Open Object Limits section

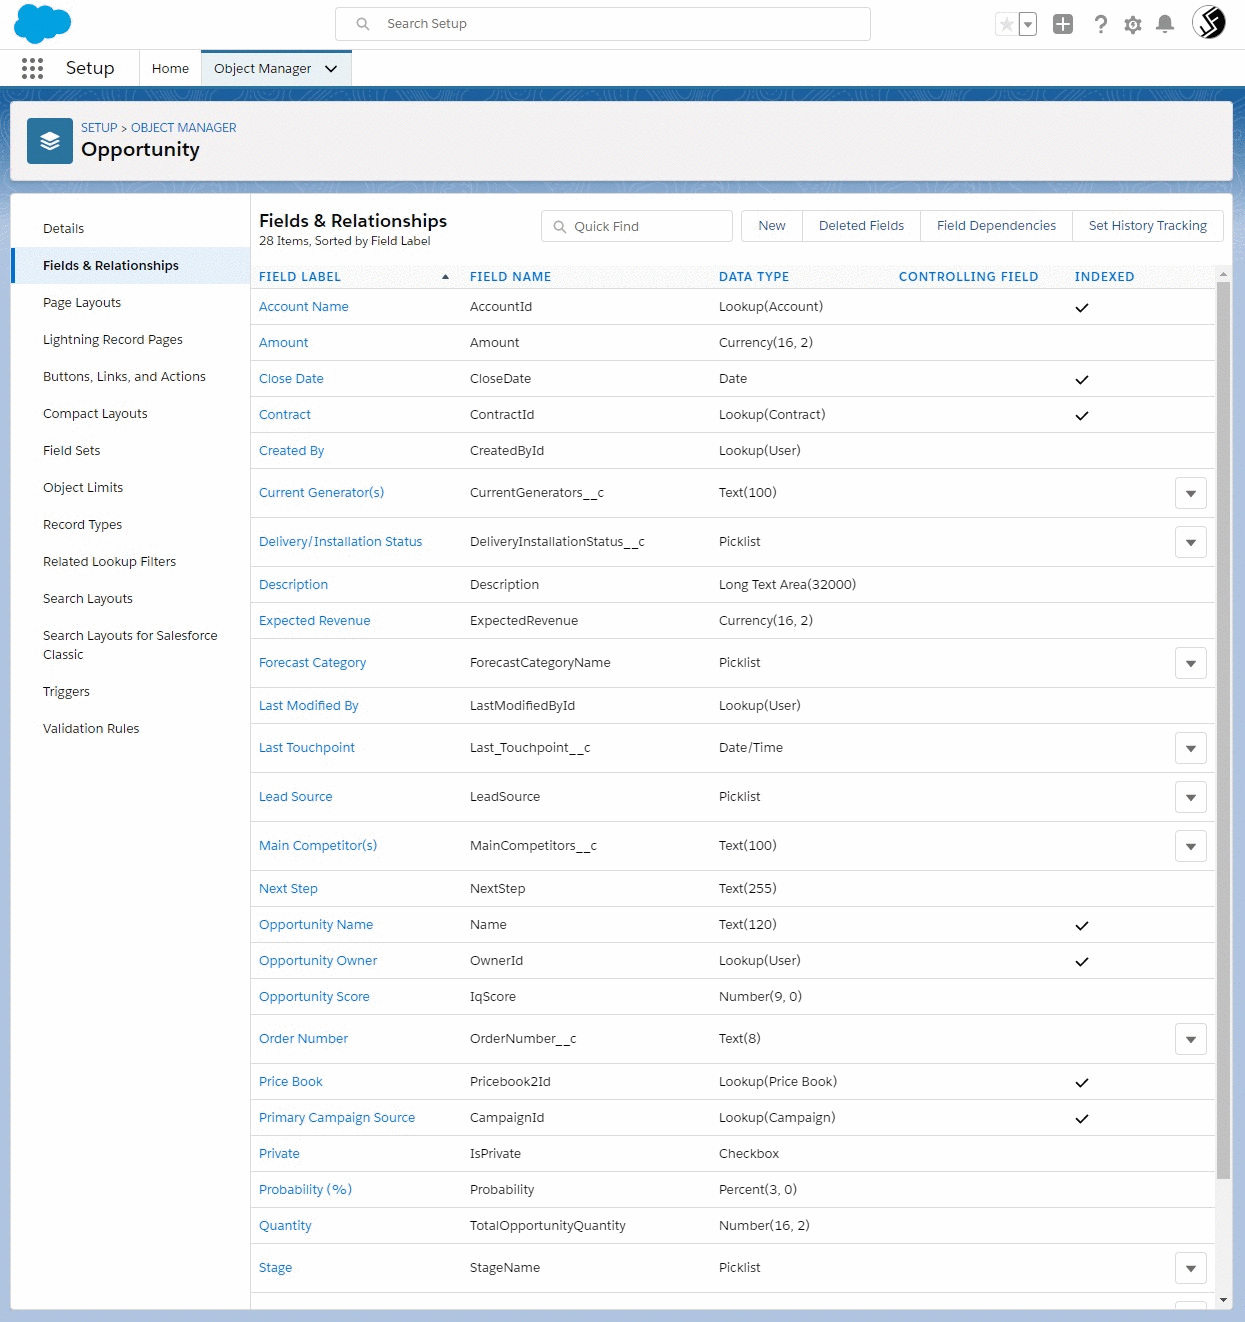tap(83, 488)
